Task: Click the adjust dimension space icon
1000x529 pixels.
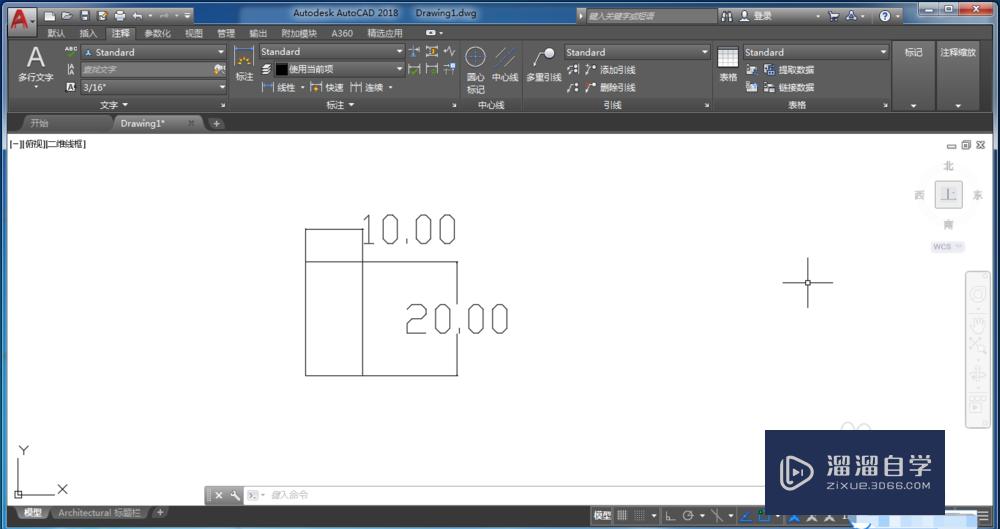Action: (432, 52)
